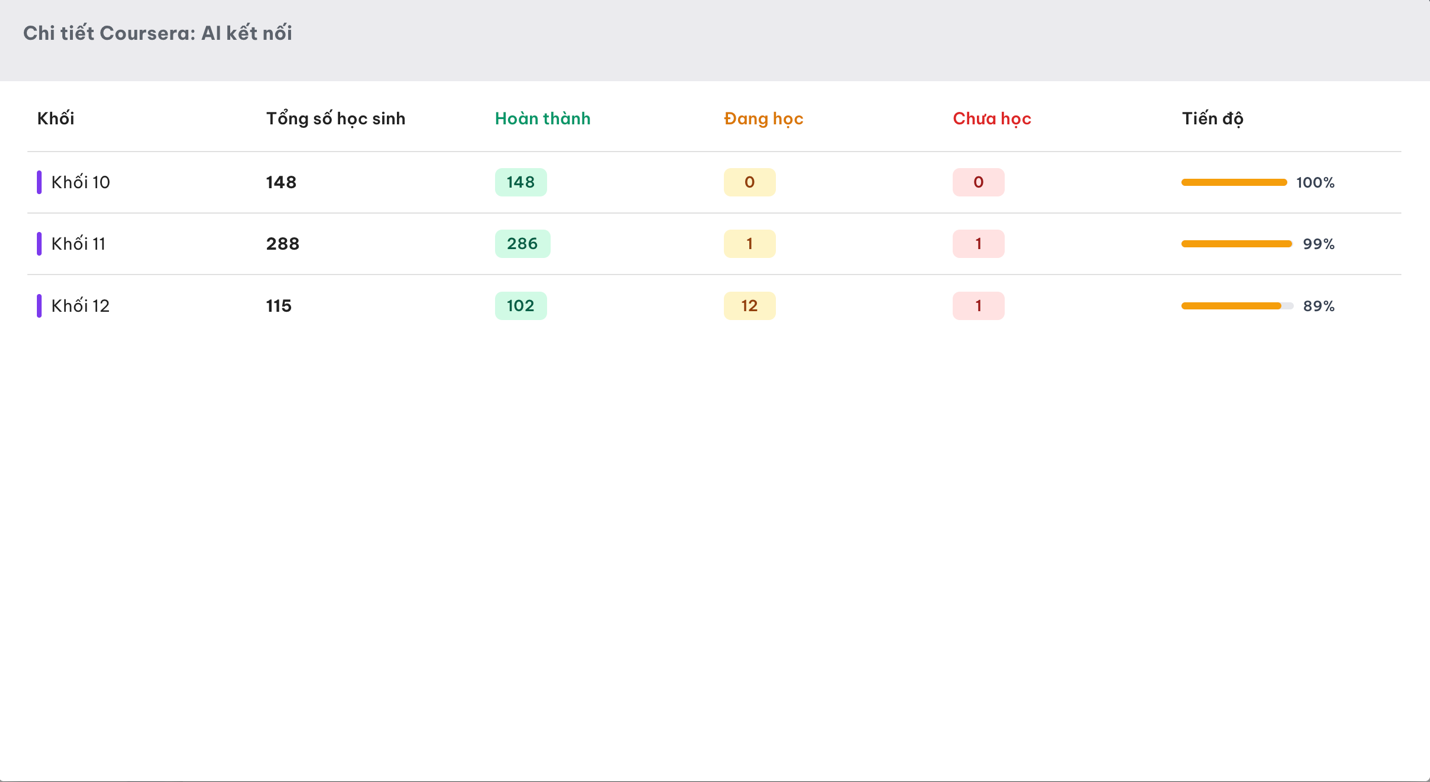Viewport: 1430px width, 782px height.
Task: Click the 'Khối' column header
Action: coord(56,118)
